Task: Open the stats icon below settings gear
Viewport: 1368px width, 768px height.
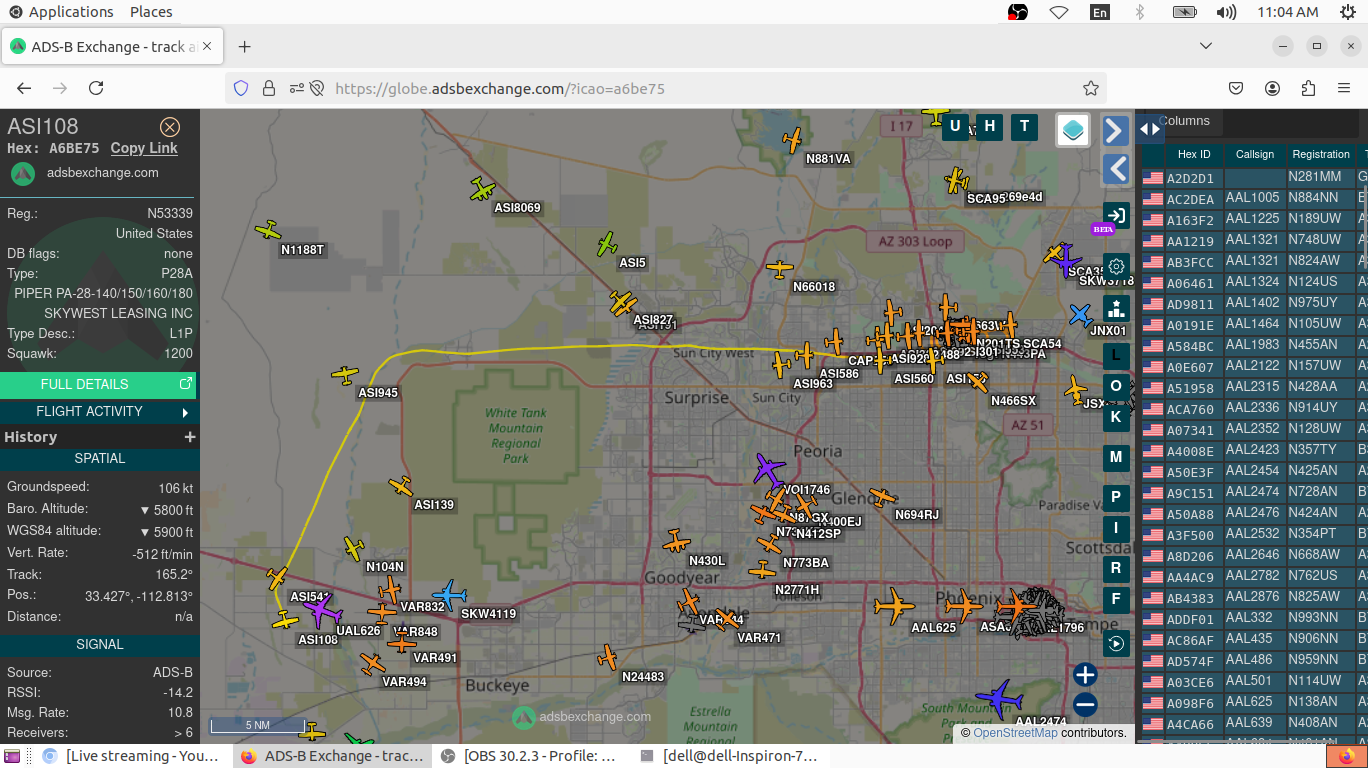Action: pyautogui.click(x=1116, y=308)
